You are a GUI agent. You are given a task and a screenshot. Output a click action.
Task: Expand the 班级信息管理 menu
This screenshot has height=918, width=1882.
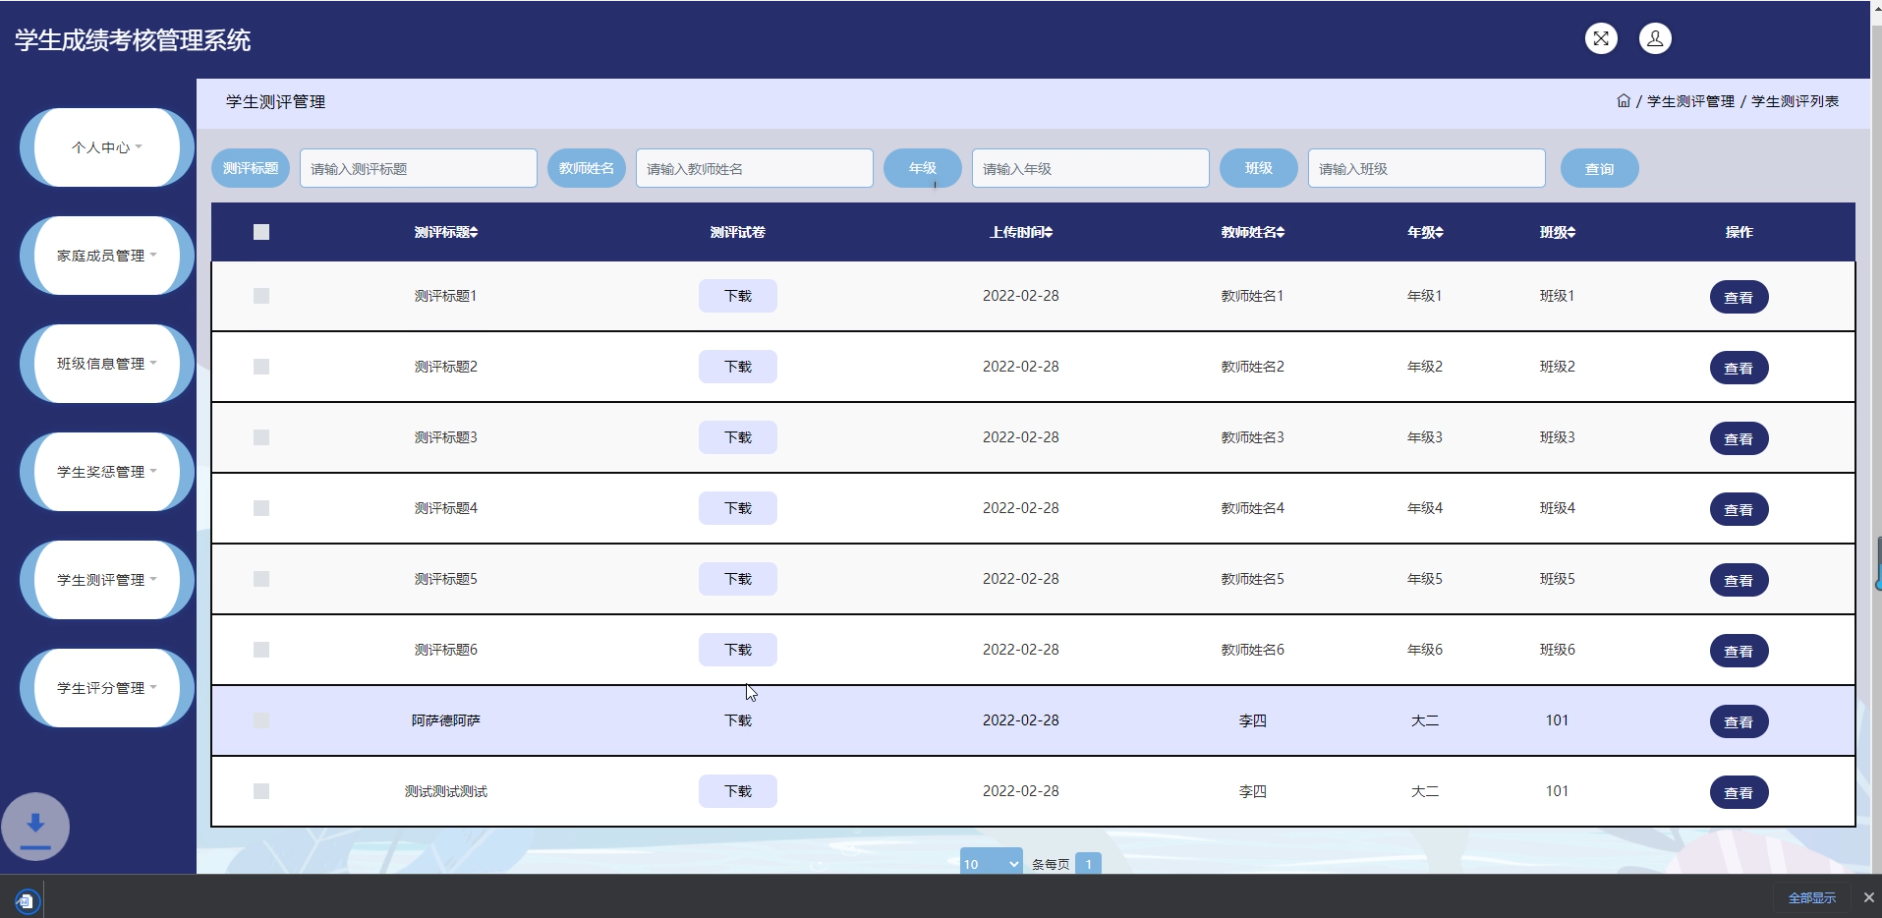(107, 364)
